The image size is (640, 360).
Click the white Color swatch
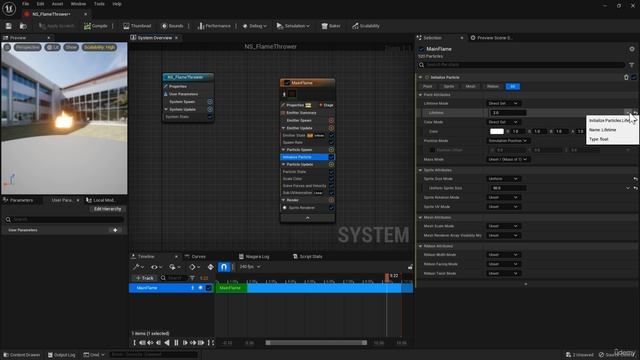point(497,131)
